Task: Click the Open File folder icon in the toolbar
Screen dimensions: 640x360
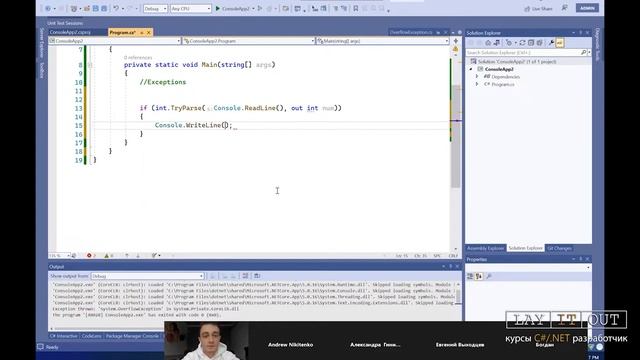Action: (87, 9)
